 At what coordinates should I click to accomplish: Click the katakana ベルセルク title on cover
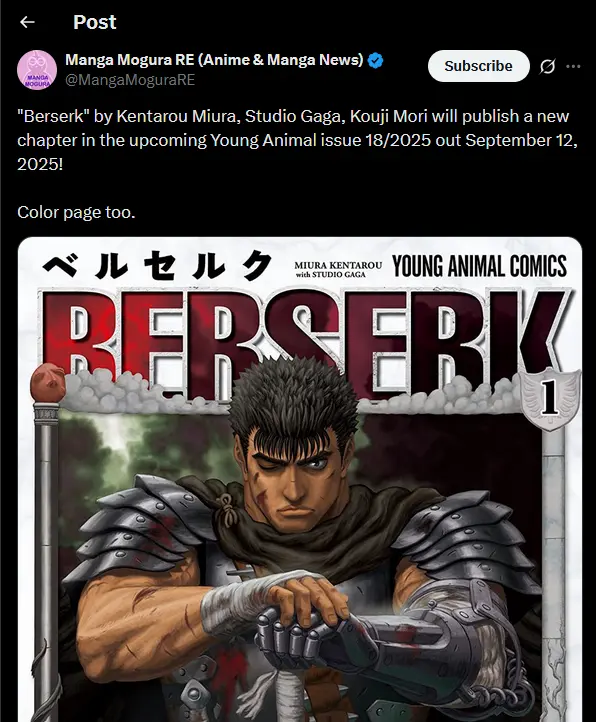pyautogui.click(x=157, y=265)
